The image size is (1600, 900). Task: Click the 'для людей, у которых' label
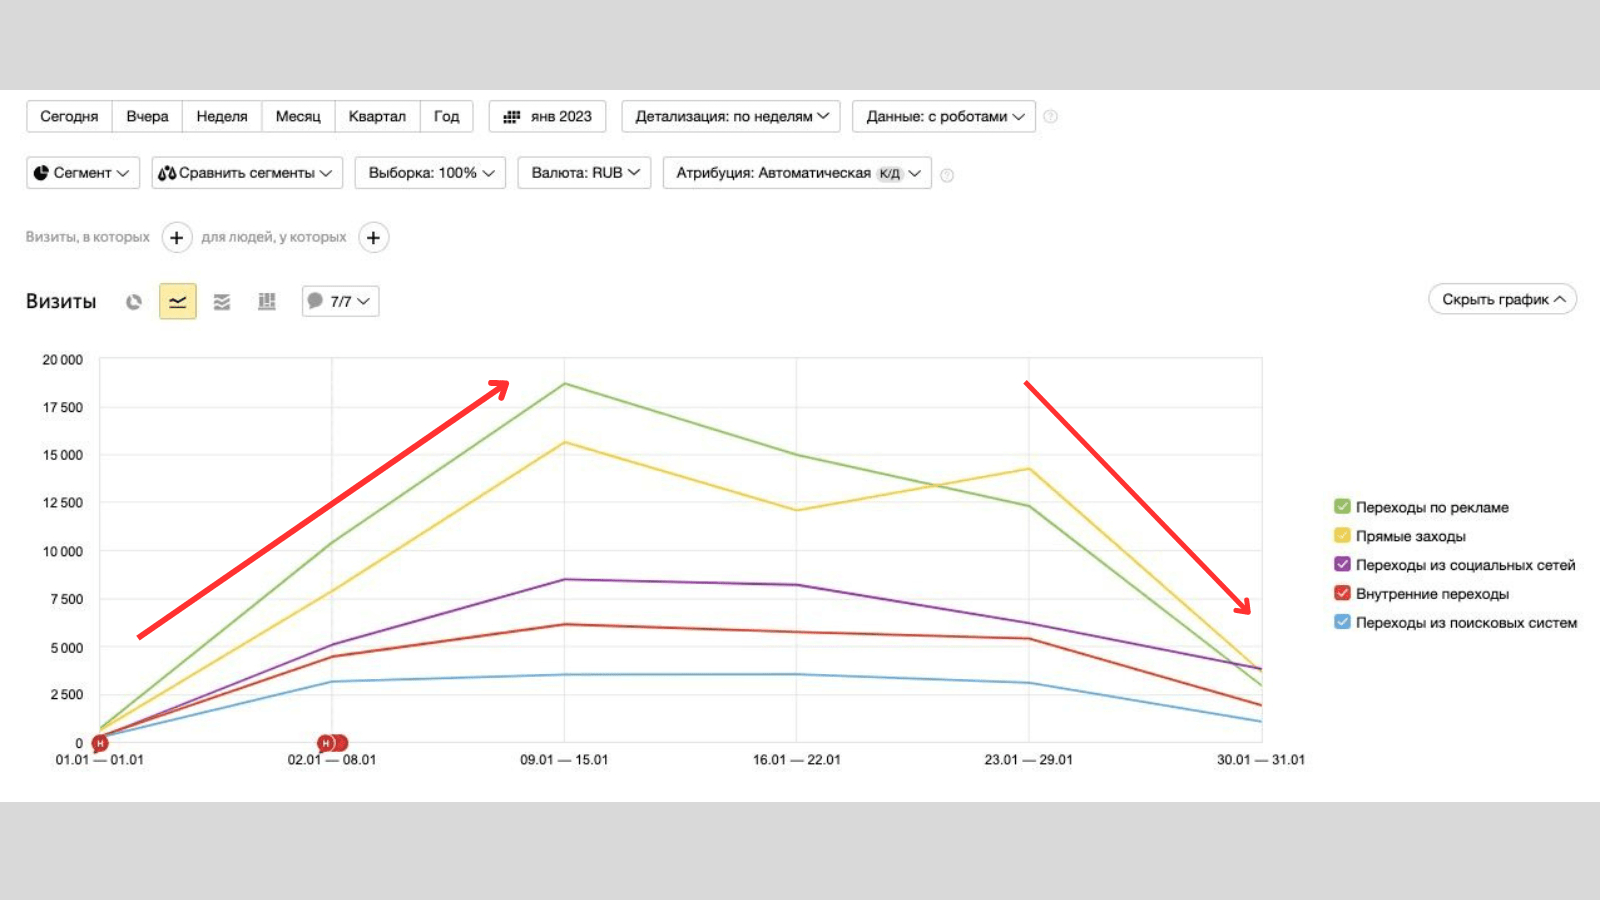click(274, 237)
